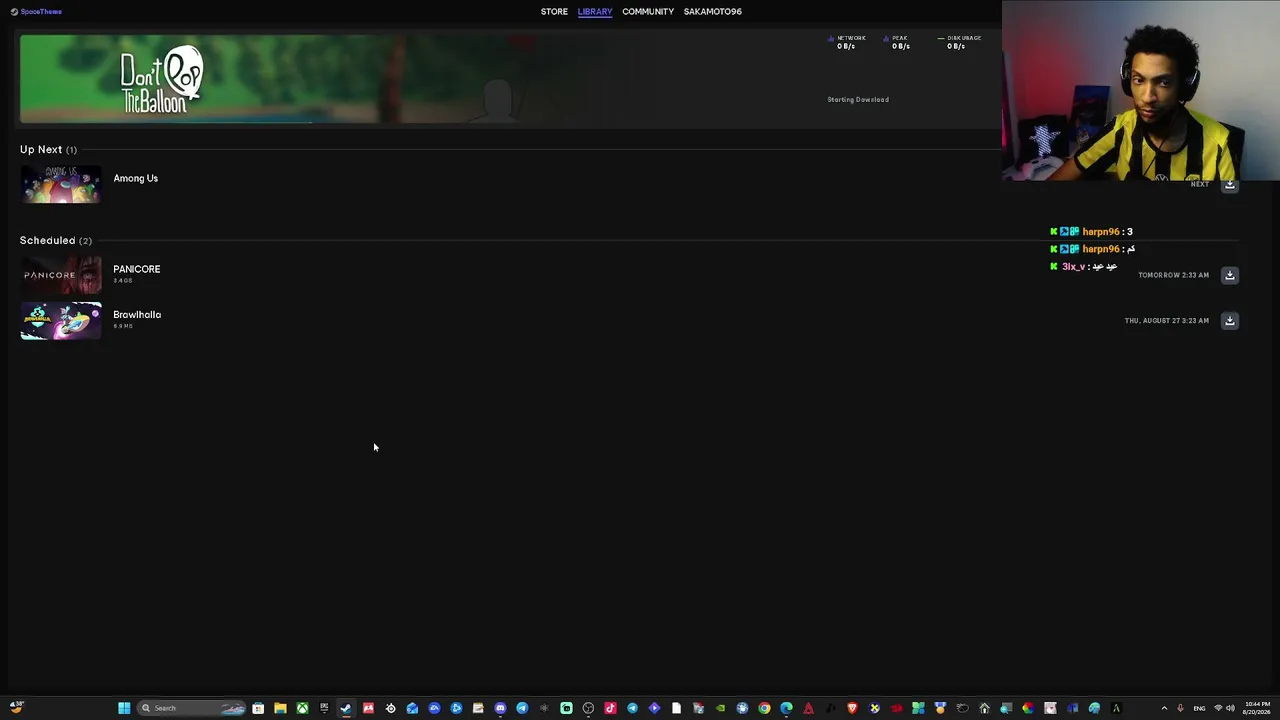The width and height of the screenshot is (1280, 720).
Task: Click the NETWORK speed readout
Action: (x=847, y=42)
